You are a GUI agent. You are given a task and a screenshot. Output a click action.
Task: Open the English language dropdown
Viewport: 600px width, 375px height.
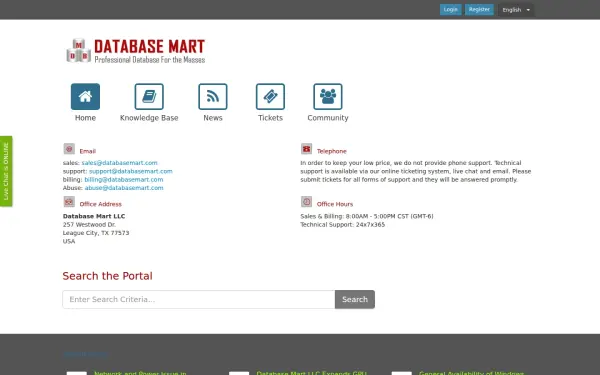(516, 10)
